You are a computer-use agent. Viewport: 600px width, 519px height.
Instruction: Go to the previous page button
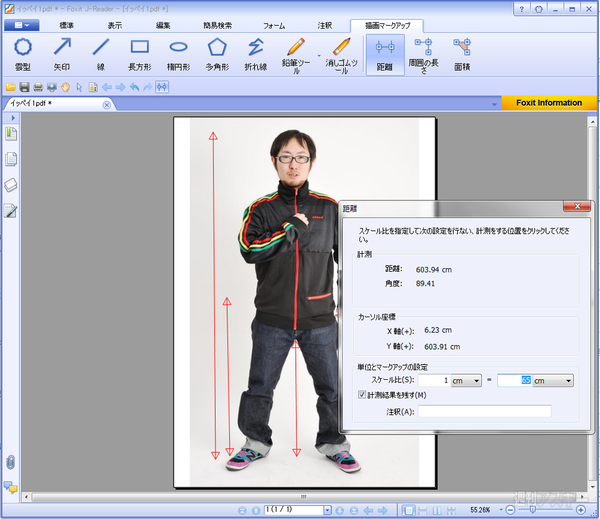pos(256,511)
